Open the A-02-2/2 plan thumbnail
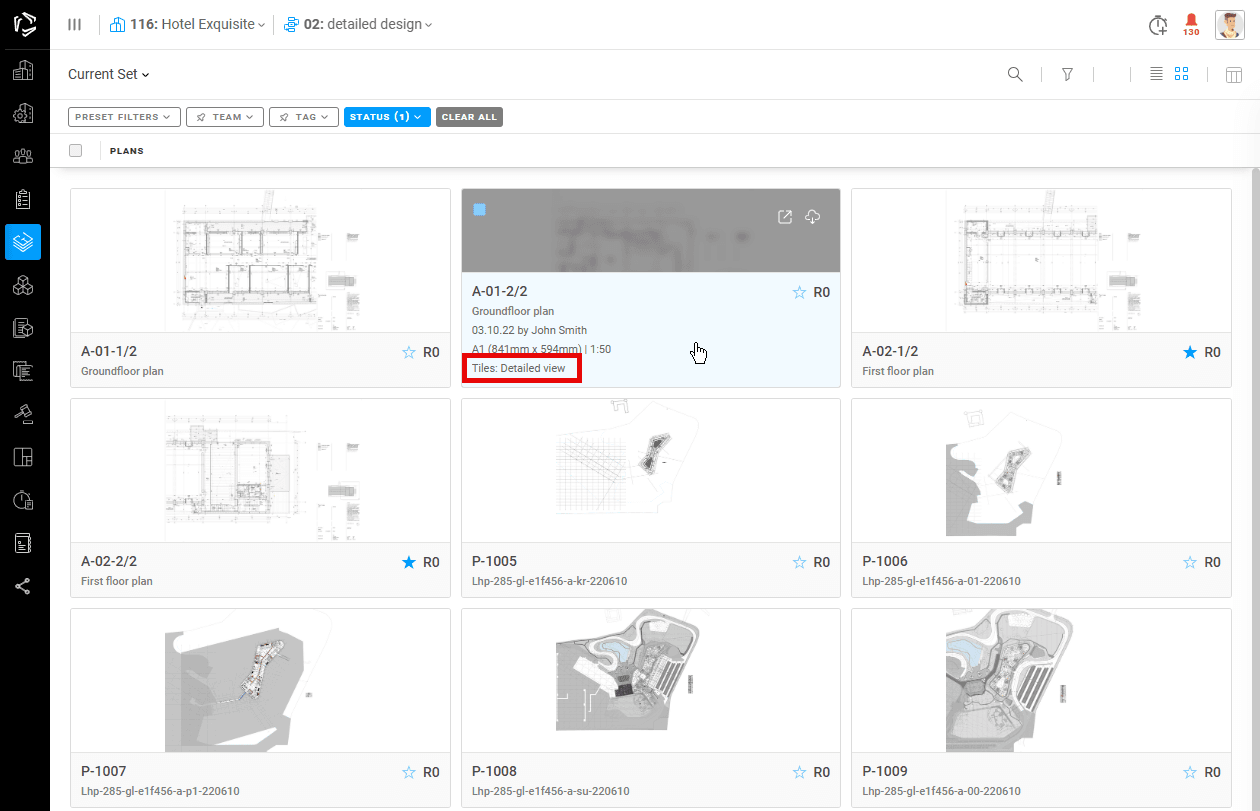The height and width of the screenshot is (811, 1260). [260, 470]
